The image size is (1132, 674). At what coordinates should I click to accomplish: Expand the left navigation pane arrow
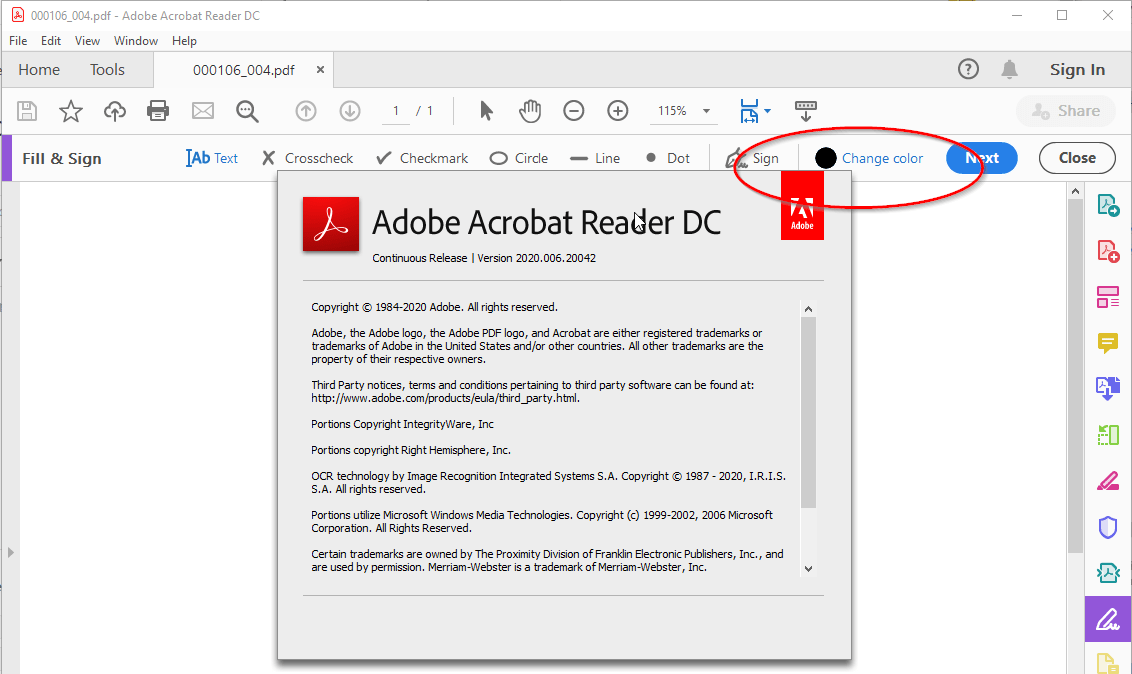point(10,552)
